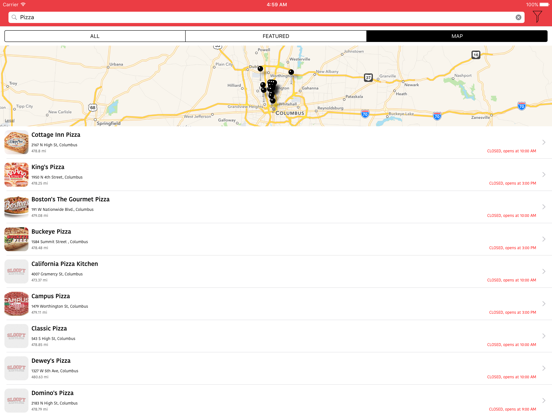Tap the clock in status bar

(x=277, y=5)
